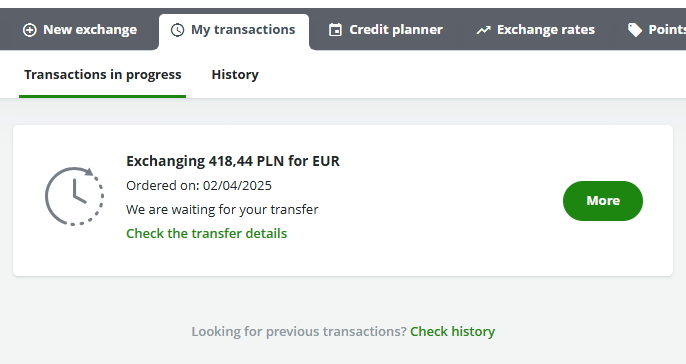Switch to the History sub-tab
Screen dimensions: 686x364
pyautogui.click(x=235, y=75)
